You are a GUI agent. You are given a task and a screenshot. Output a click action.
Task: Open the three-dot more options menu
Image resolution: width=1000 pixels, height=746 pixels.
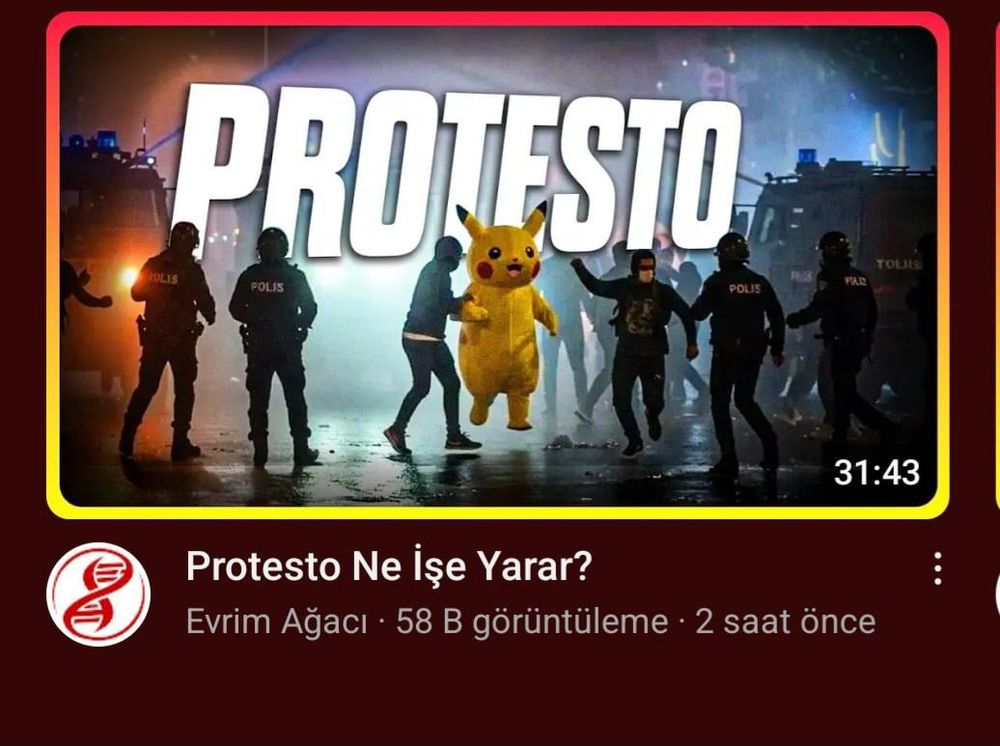[938, 569]
